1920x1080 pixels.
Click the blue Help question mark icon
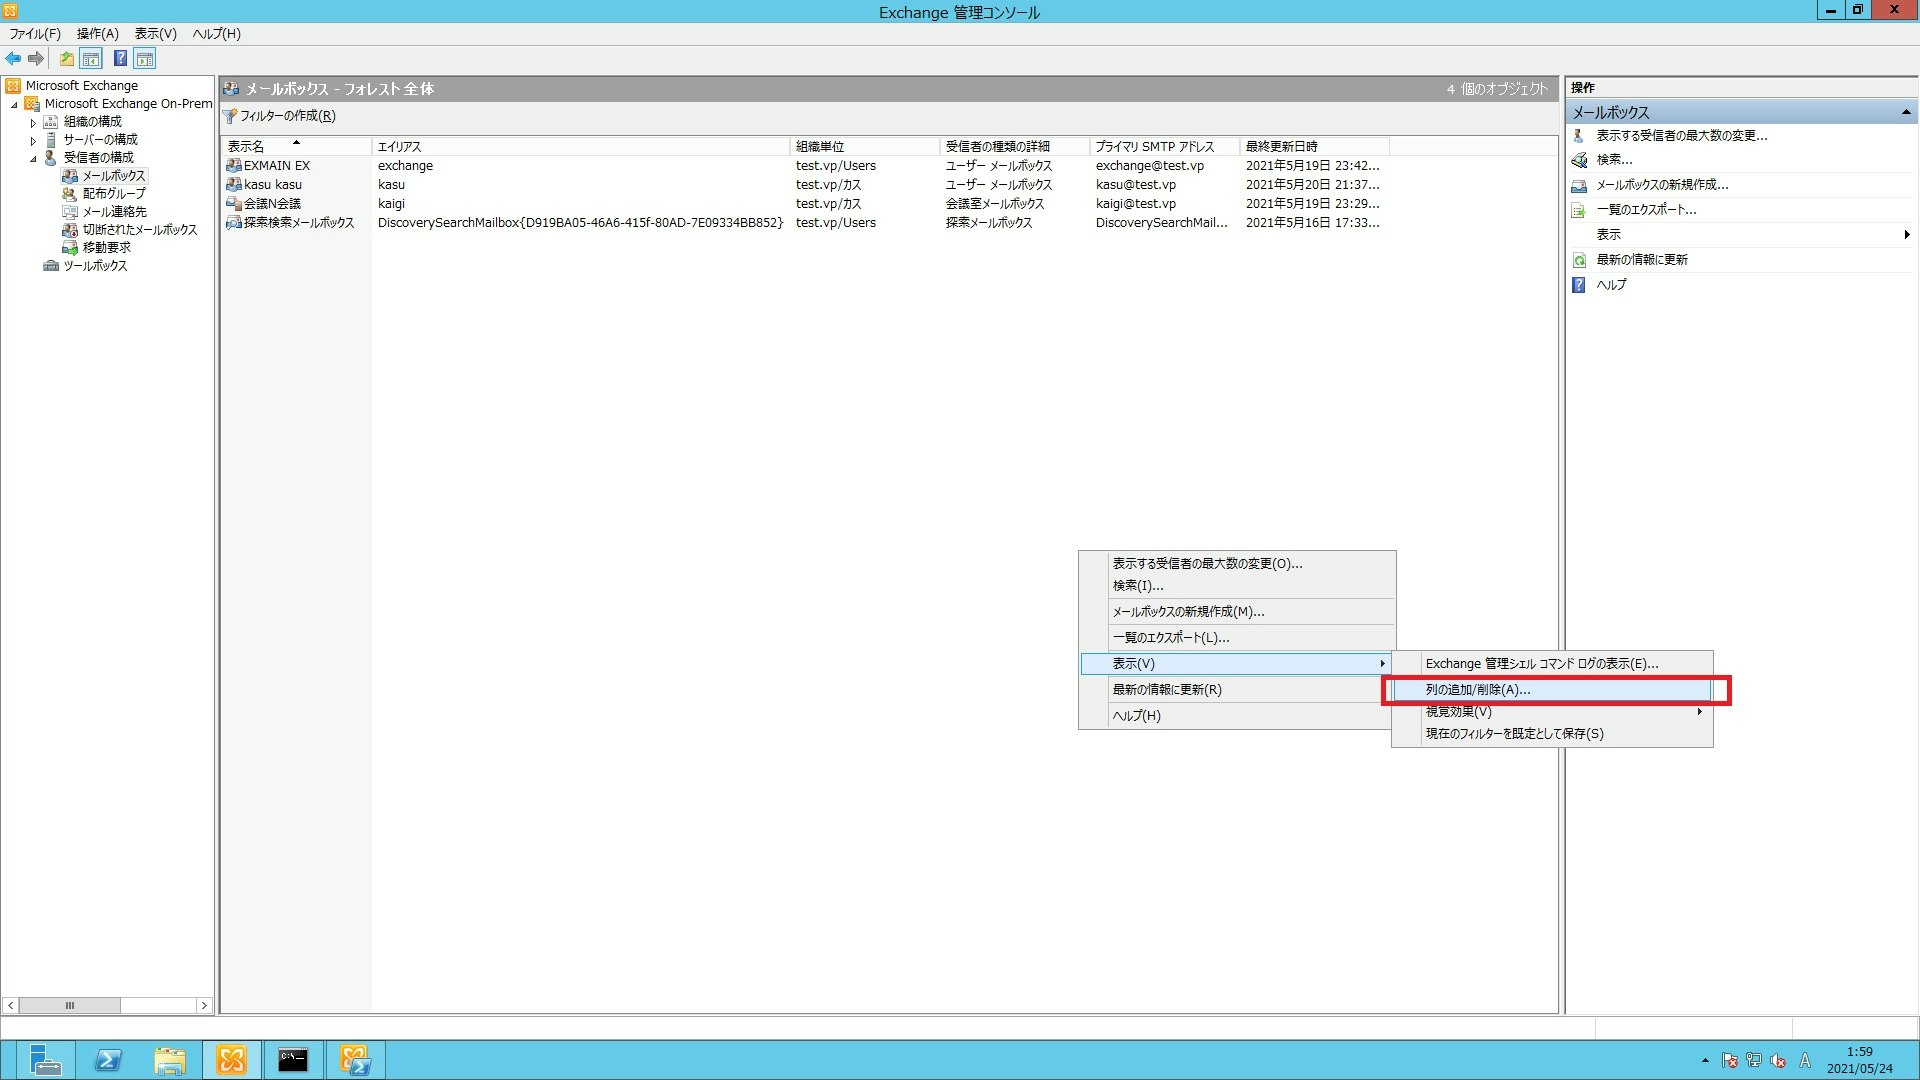120,59
